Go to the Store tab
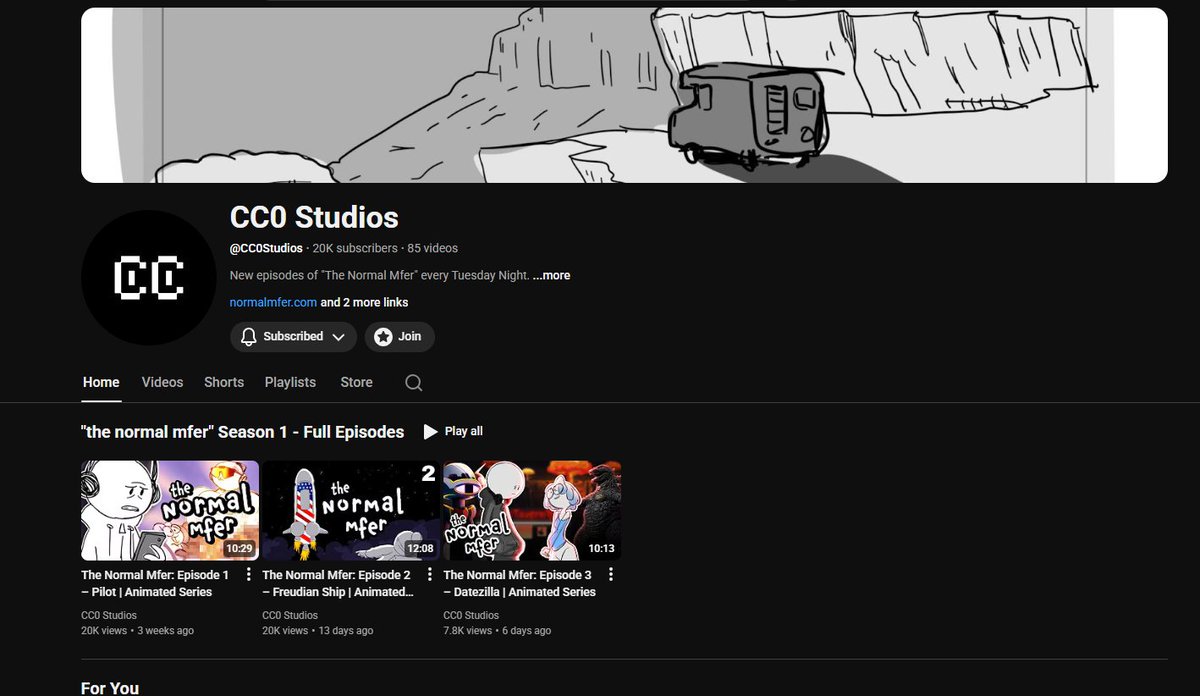 click(x=356, y=382)
